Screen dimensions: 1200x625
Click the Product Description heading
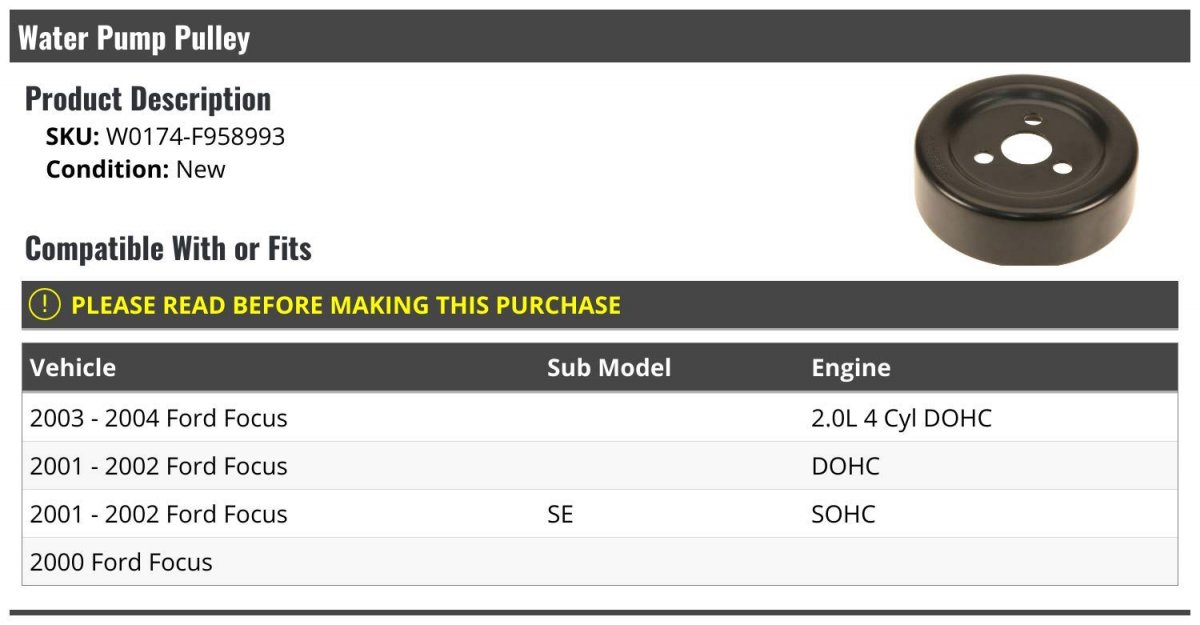coord(148,99)
